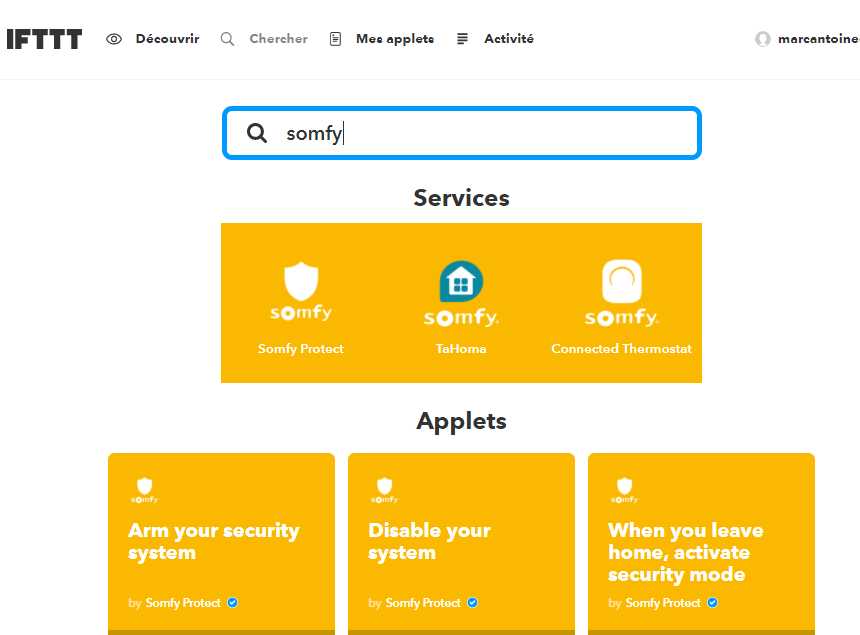Viewport: 860px width, 635px height.
Task: Click the IFTTT logo
Action: click(44, 39)
